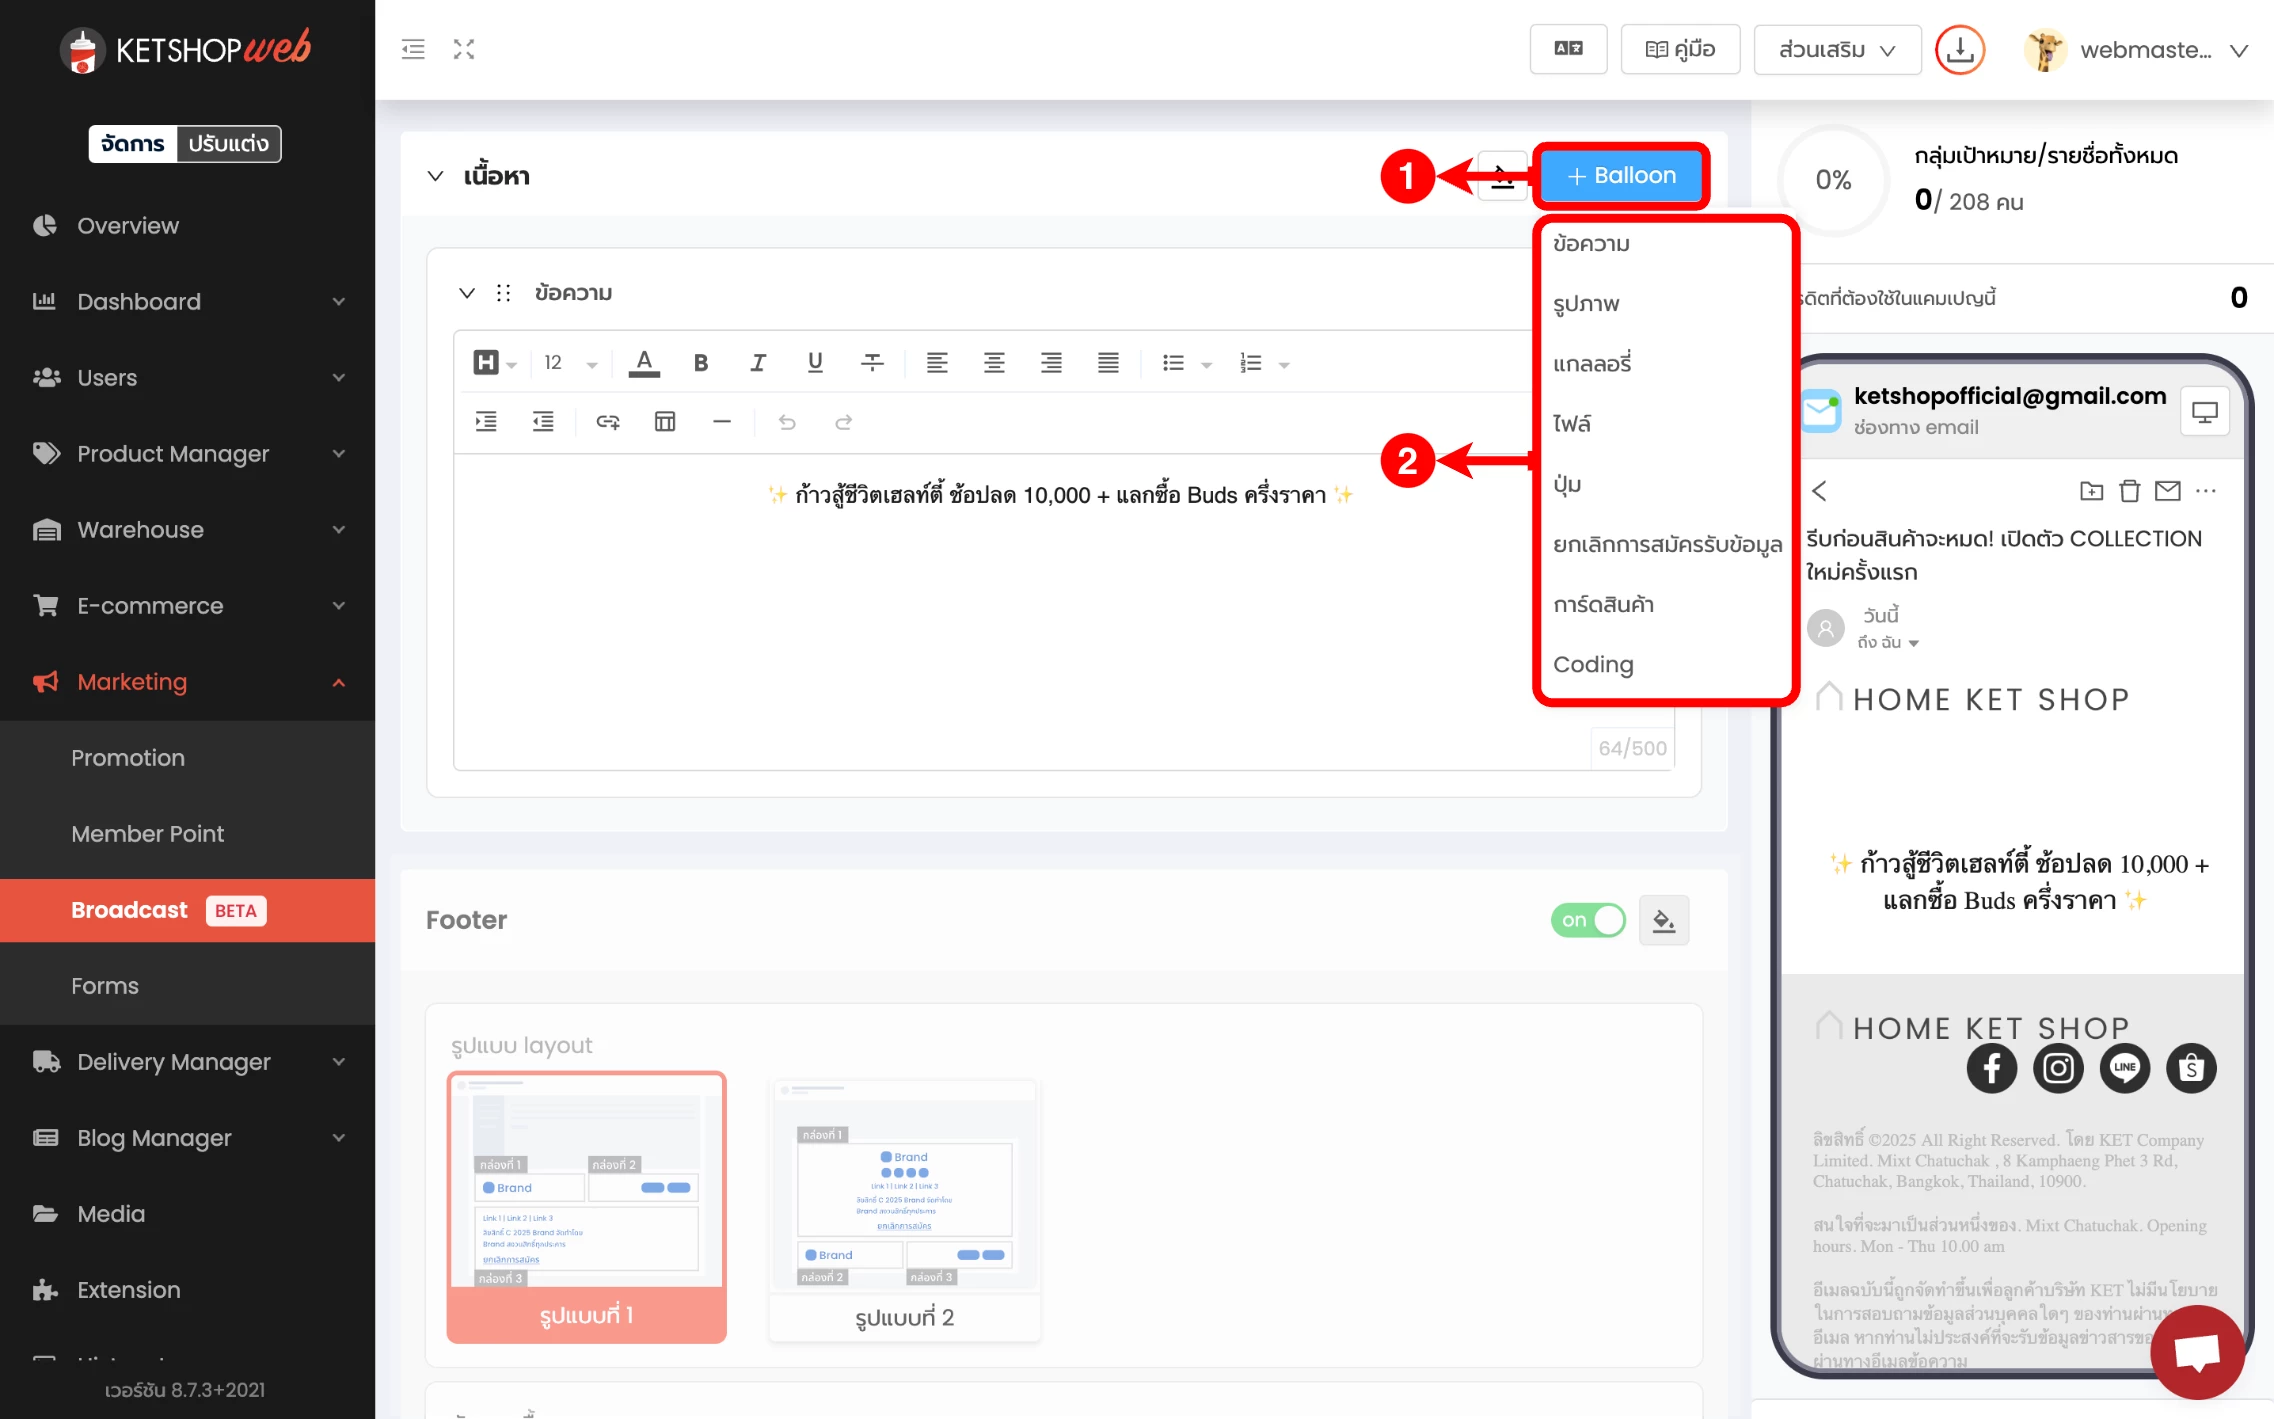Center-align the text paragraph

pyautogui.click(x=994, y=363)
